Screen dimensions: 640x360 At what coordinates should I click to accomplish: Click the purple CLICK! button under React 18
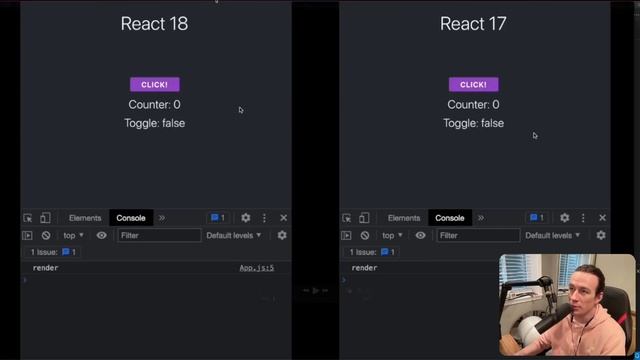pos(155,84)
